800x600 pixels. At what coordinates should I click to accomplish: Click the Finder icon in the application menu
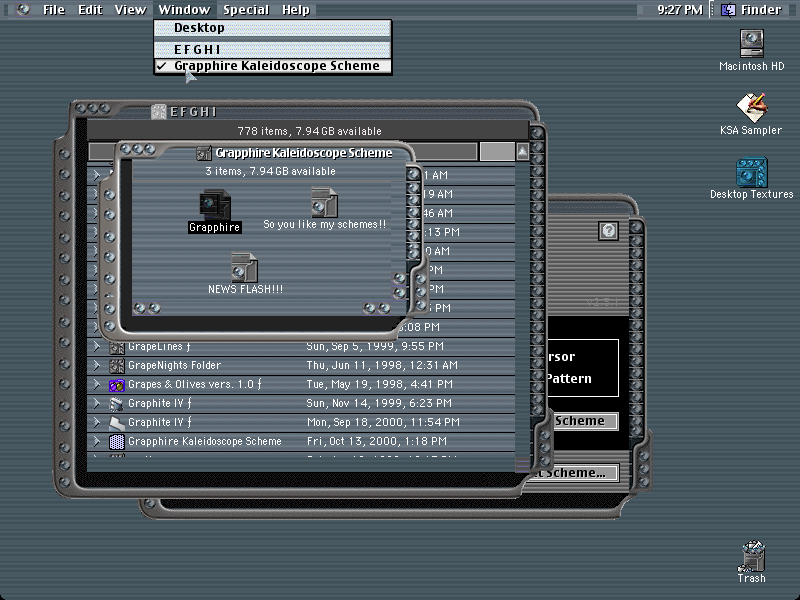(728, 9)
